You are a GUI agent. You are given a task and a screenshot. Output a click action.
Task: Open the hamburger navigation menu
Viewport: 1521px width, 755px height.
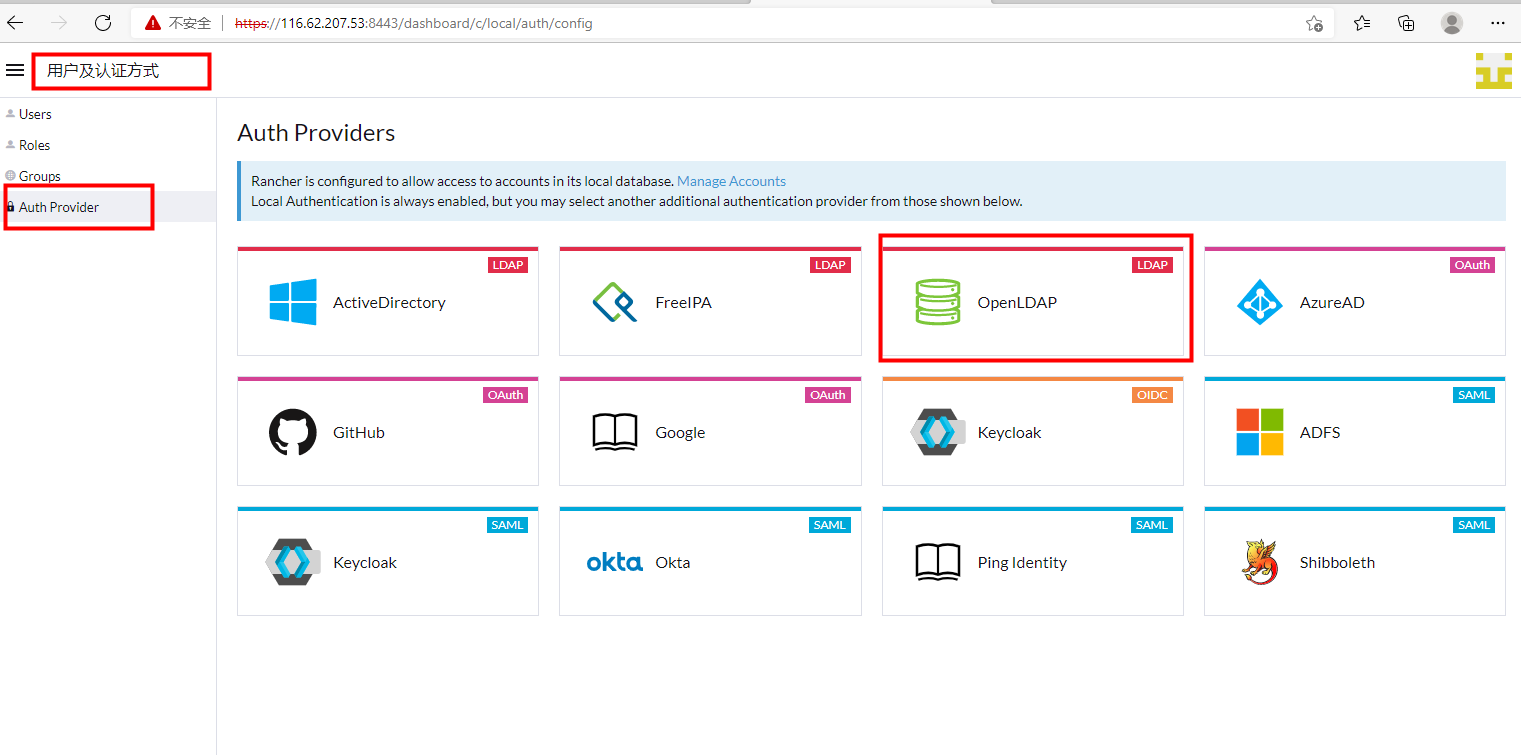coord(15,70)
